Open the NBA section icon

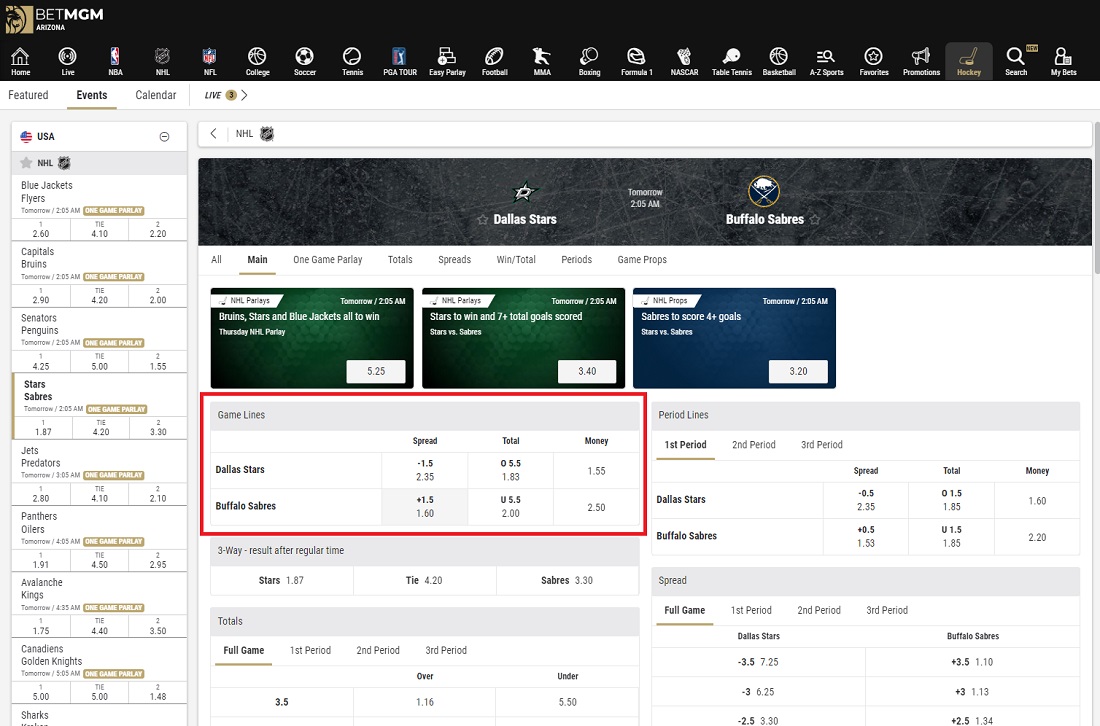click(x=114, y=61)
